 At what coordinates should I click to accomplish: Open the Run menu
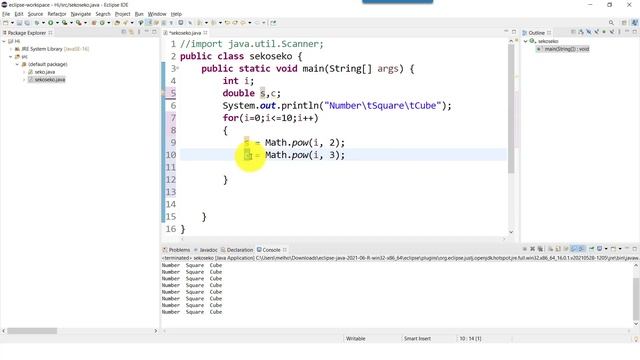[x=139, y=14]
